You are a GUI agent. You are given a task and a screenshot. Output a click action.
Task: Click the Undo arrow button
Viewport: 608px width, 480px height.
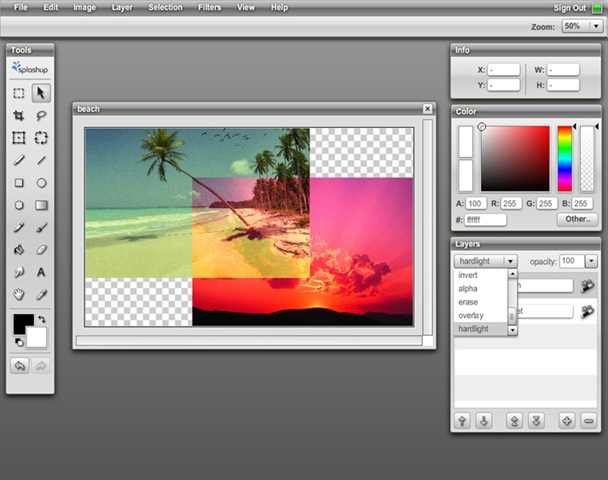tap(19, 366)
